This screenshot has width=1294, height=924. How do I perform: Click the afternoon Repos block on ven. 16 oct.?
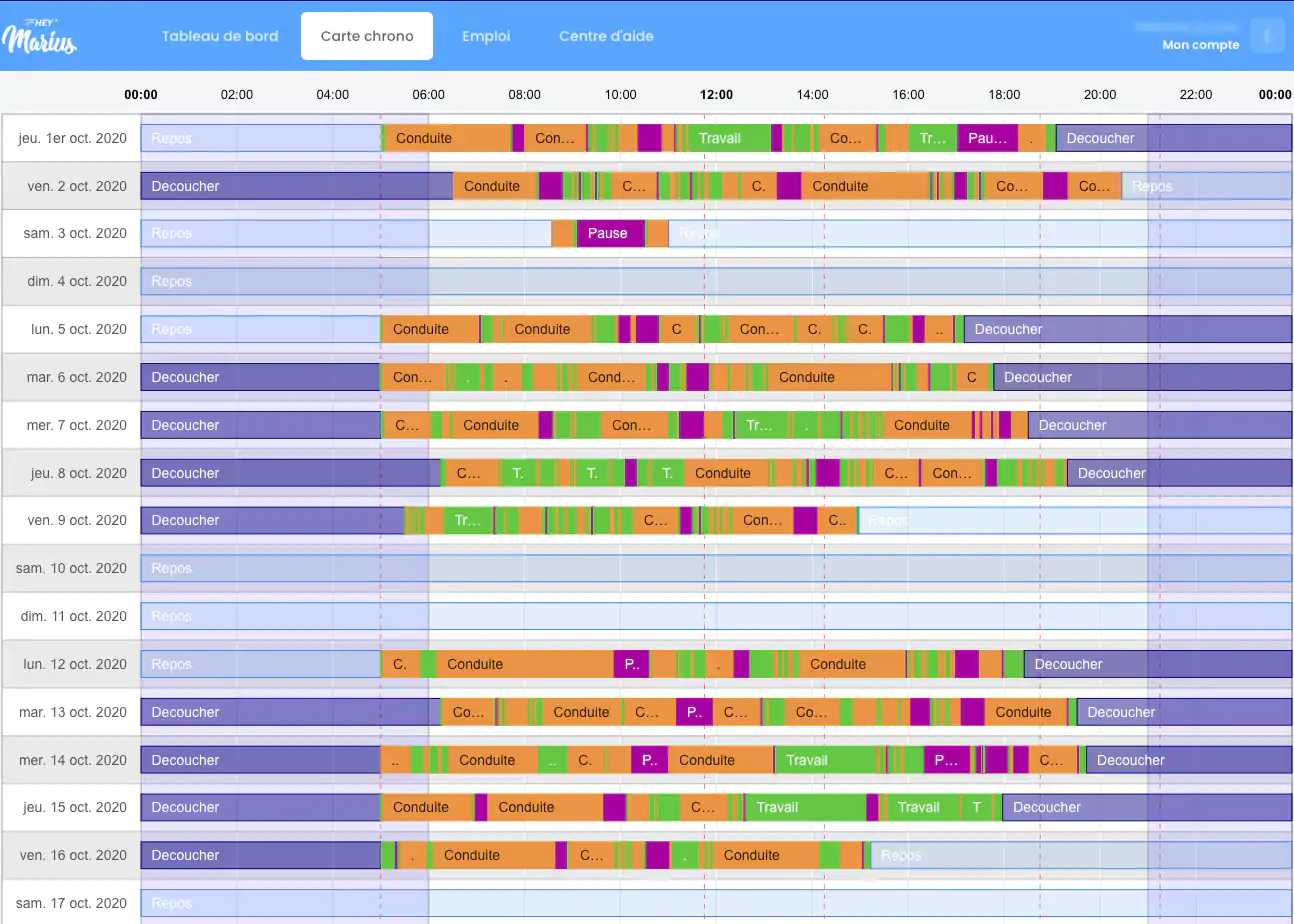(1081, 855)
